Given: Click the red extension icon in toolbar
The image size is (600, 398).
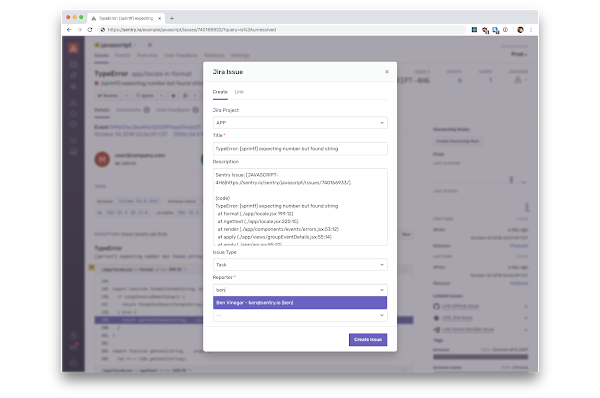Looking at the screenshot, I should coord(485,30).
